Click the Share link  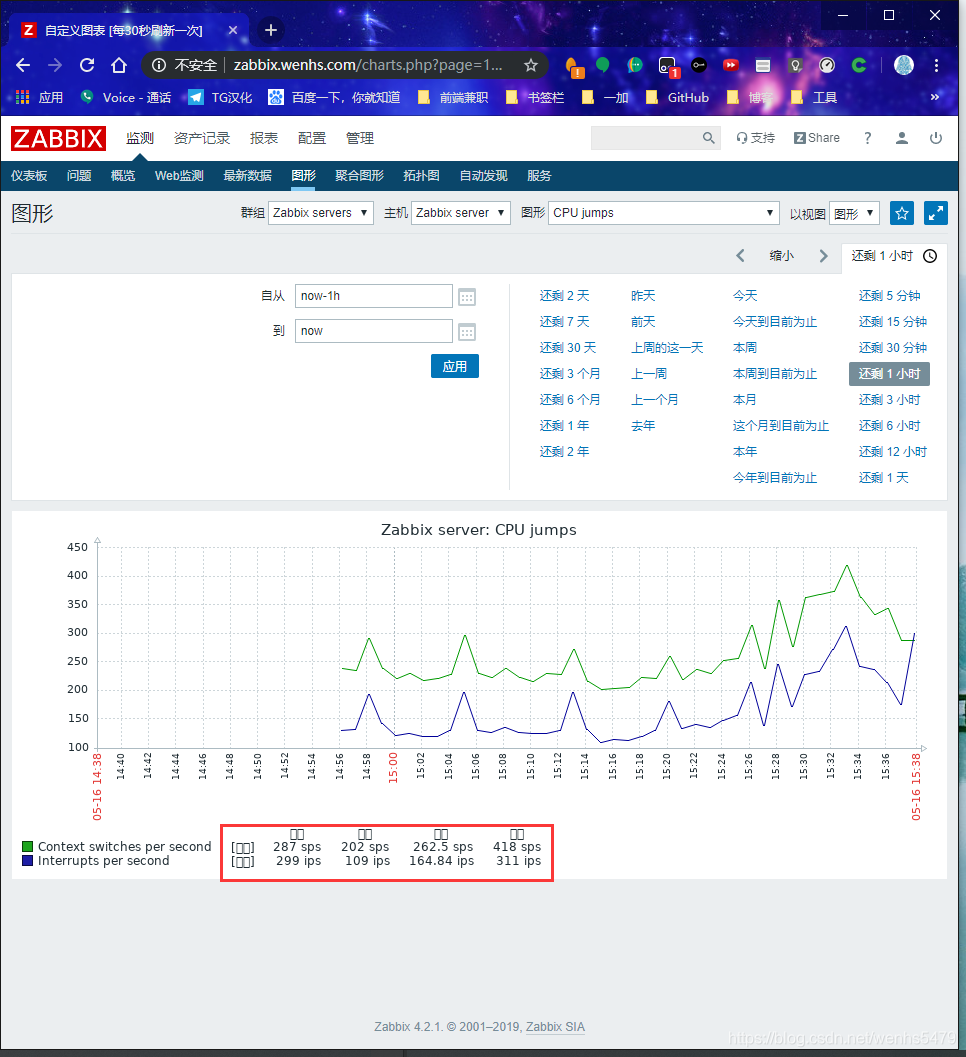[x=817, y=138]
